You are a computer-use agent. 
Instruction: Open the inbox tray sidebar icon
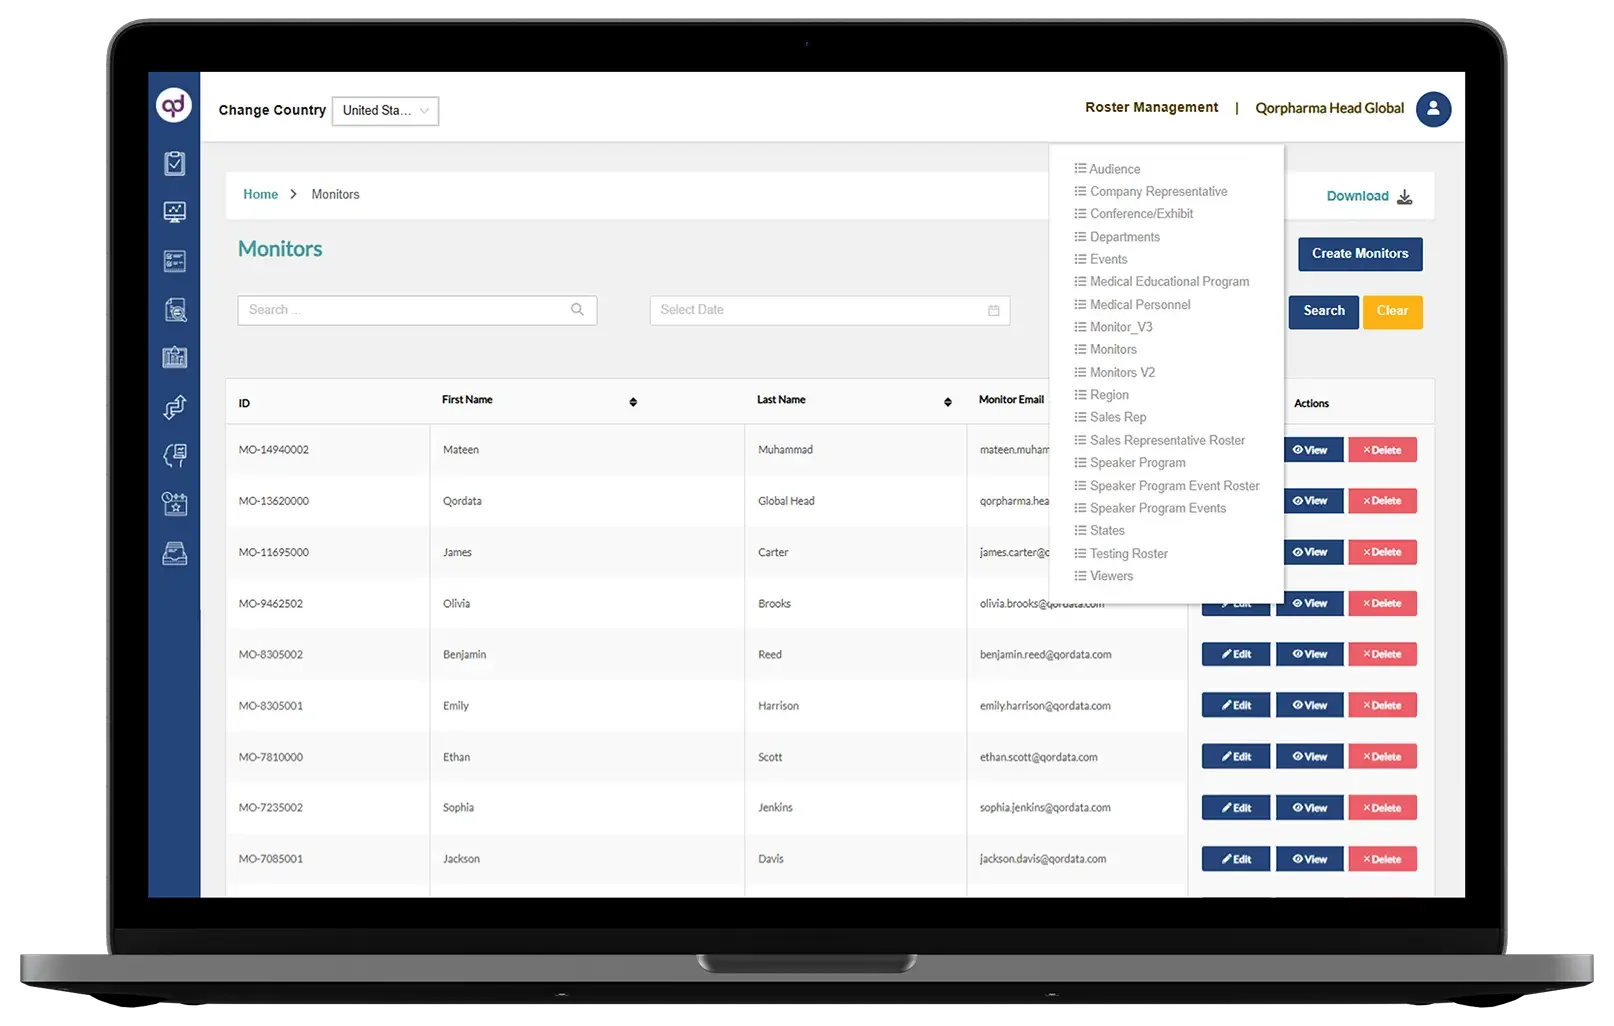[x=175, y=553]
